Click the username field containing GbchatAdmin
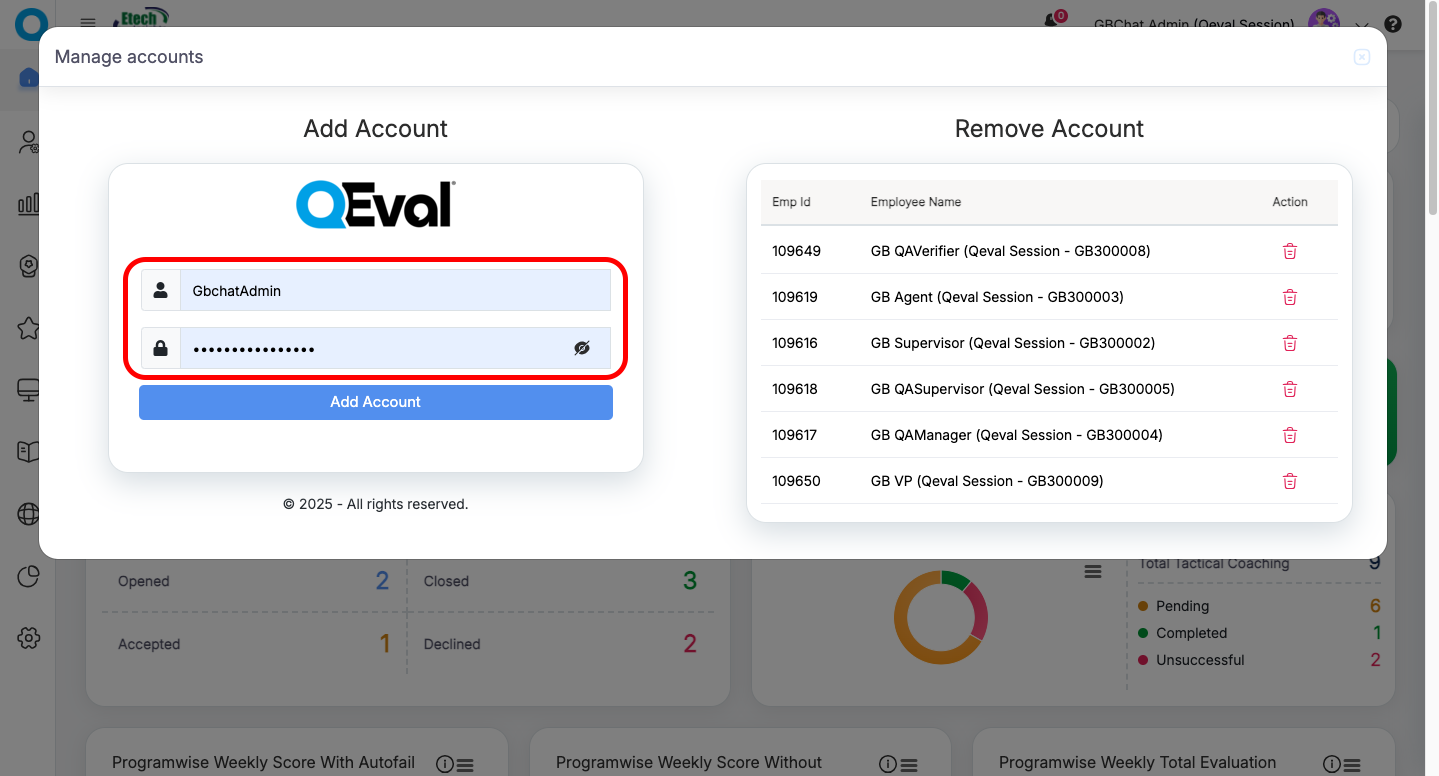 click(x=394, y=291)
